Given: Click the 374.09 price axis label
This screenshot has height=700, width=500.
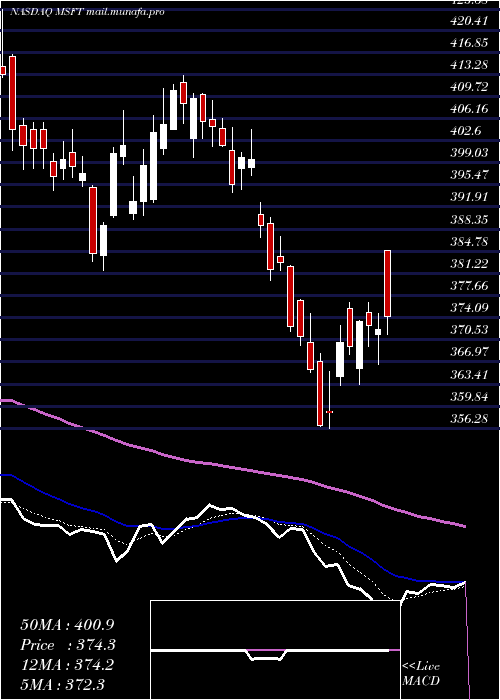Looking at the screenshot, I should coord(470,308).
